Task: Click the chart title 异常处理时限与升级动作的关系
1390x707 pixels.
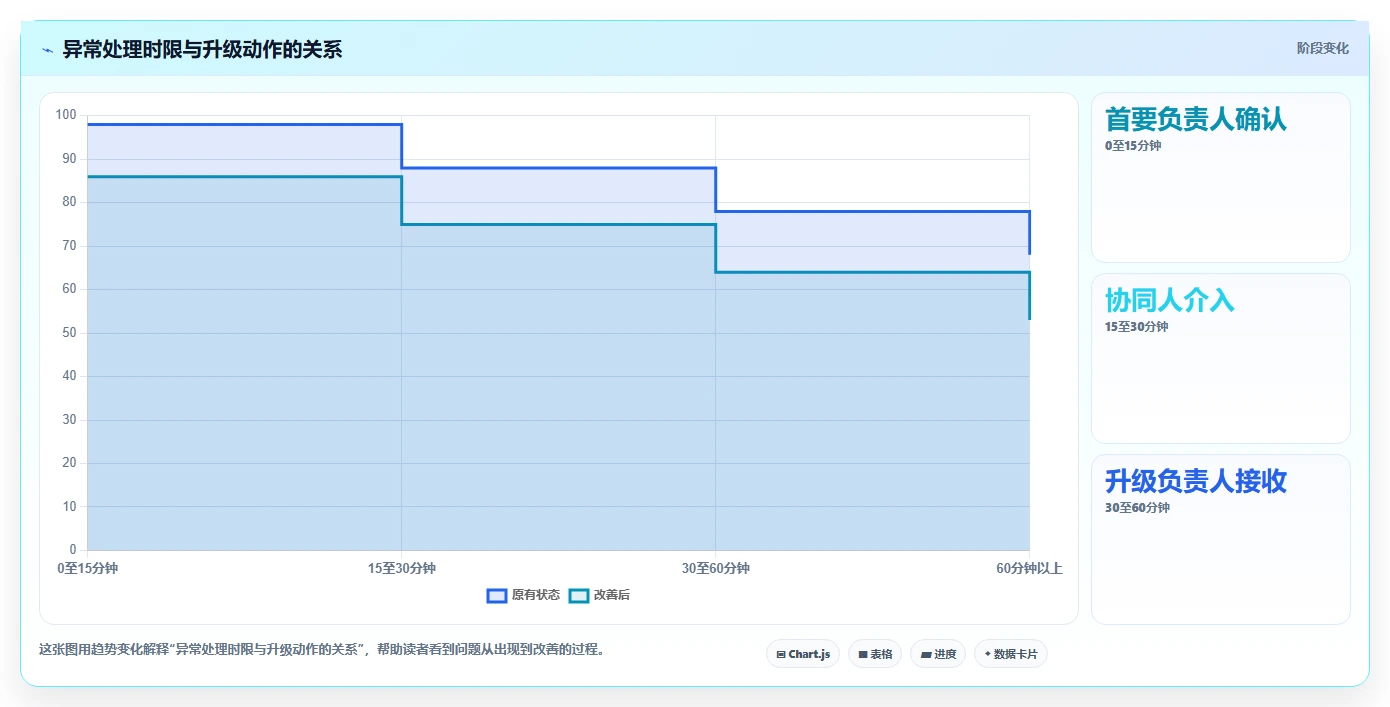Action: tap(202, 49)
